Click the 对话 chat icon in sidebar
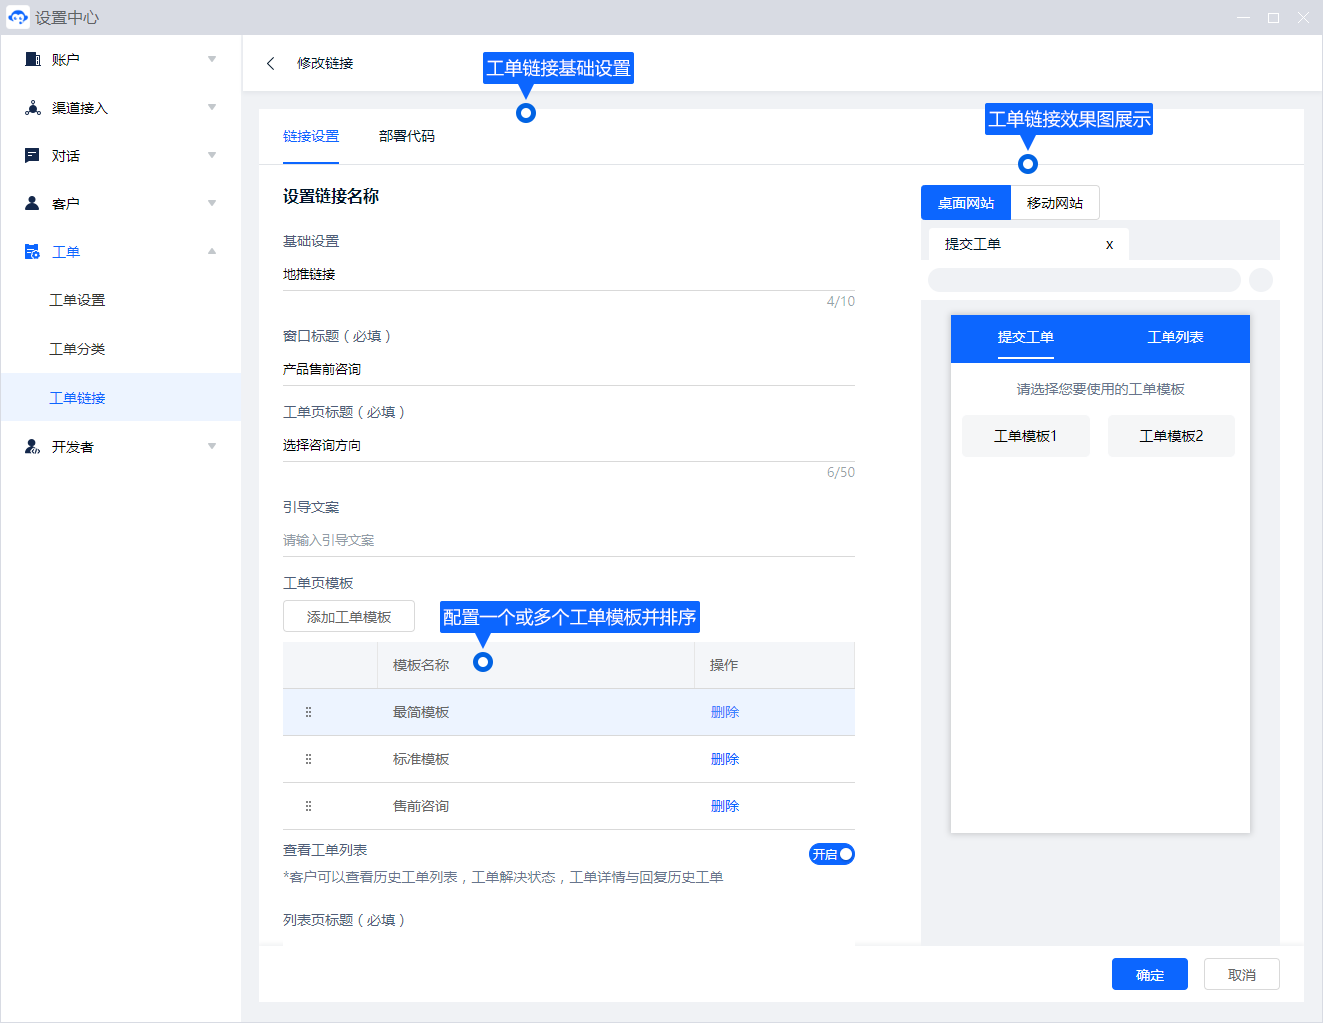Screen dimensions: 1323x1023 tap(32, 155)
